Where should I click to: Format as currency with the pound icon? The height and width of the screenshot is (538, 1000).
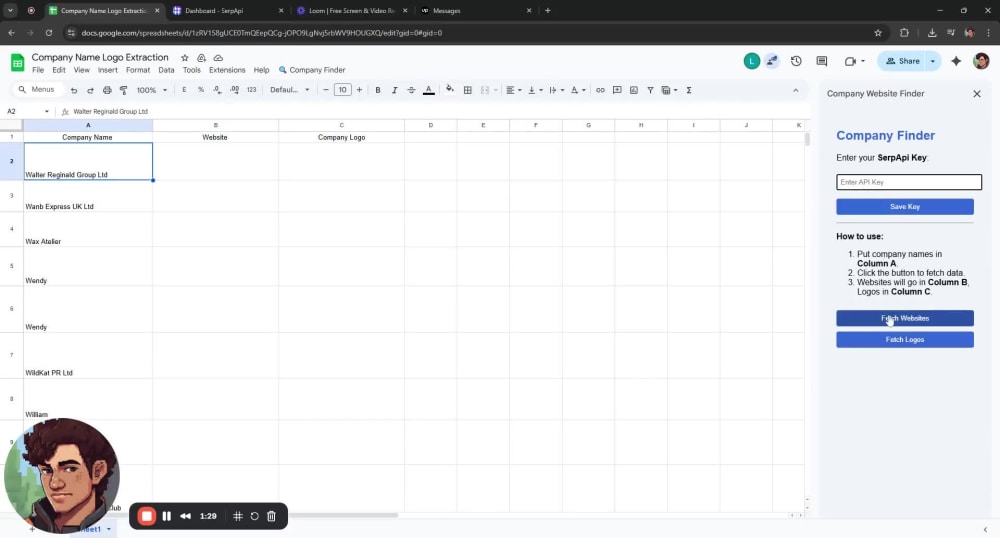pyautogui.click(x=184, y=90)
